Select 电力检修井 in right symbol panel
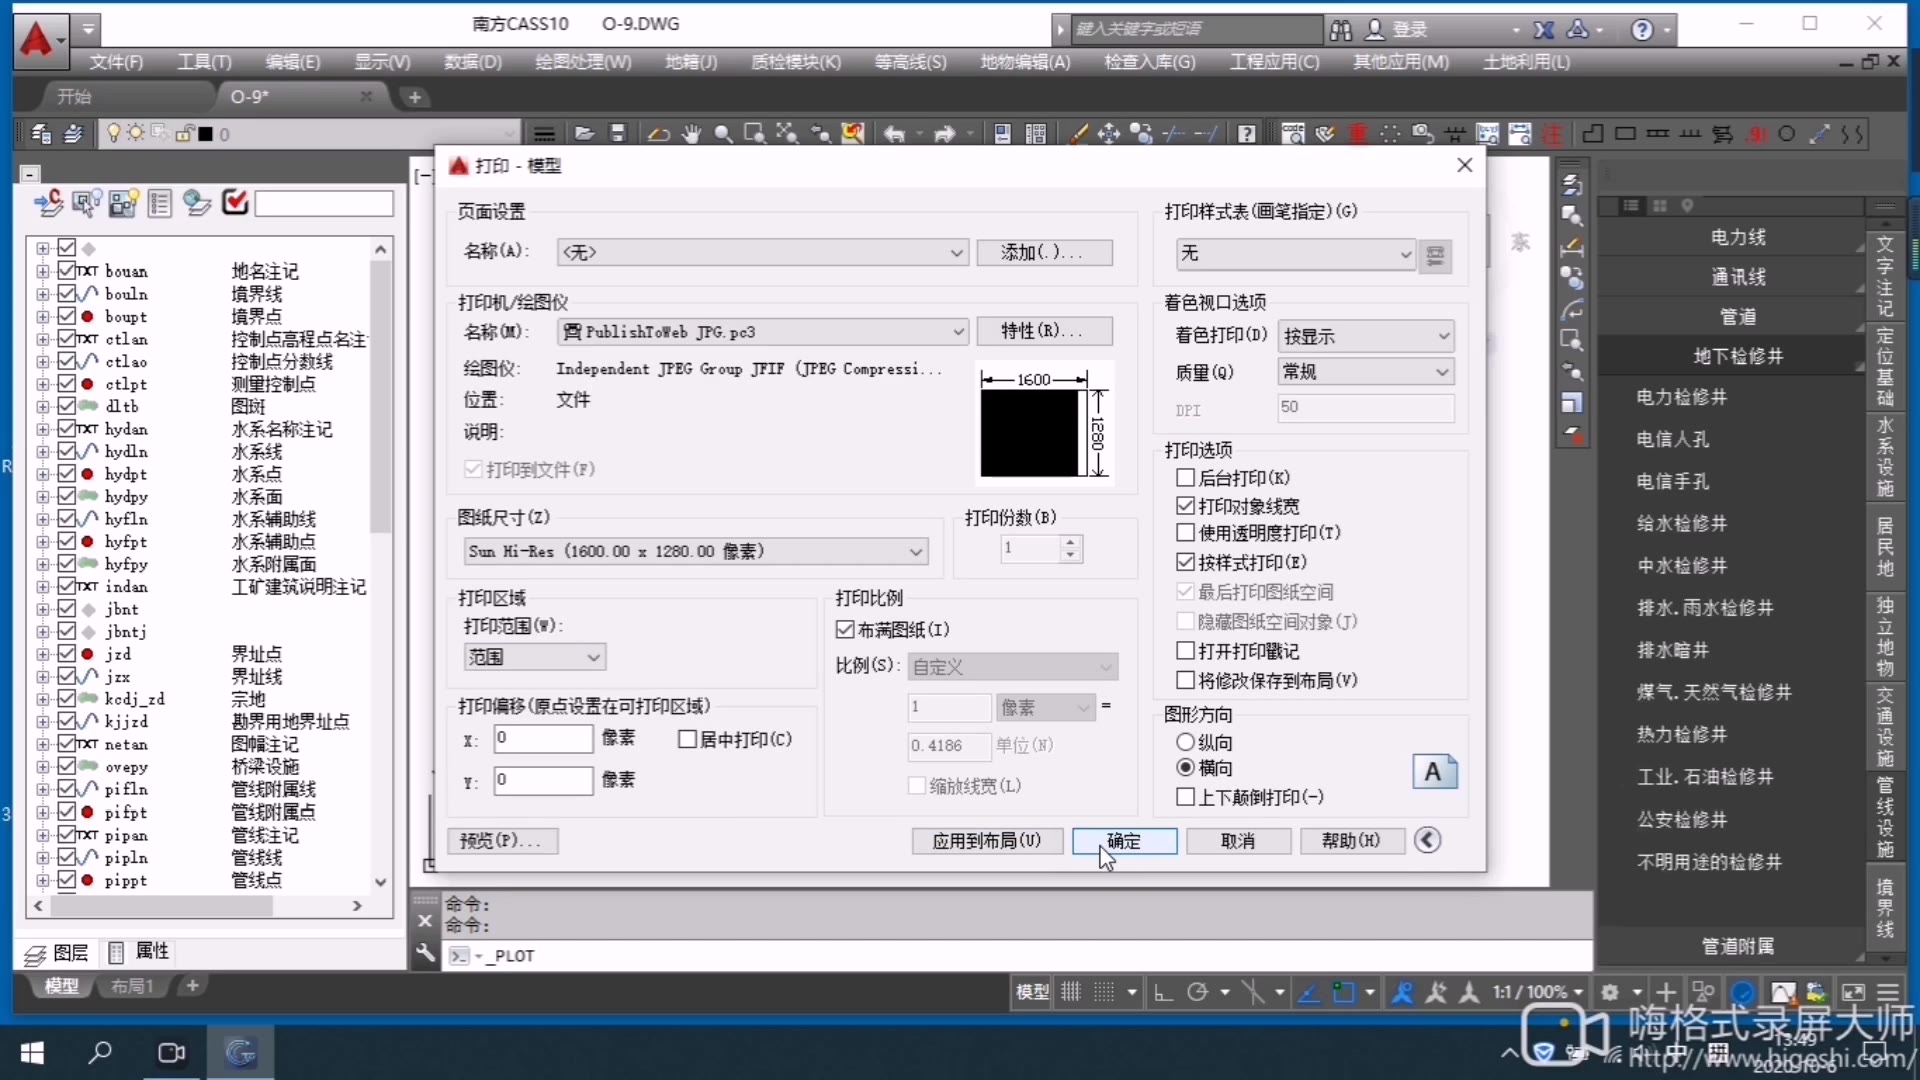 coord(1681,397)
